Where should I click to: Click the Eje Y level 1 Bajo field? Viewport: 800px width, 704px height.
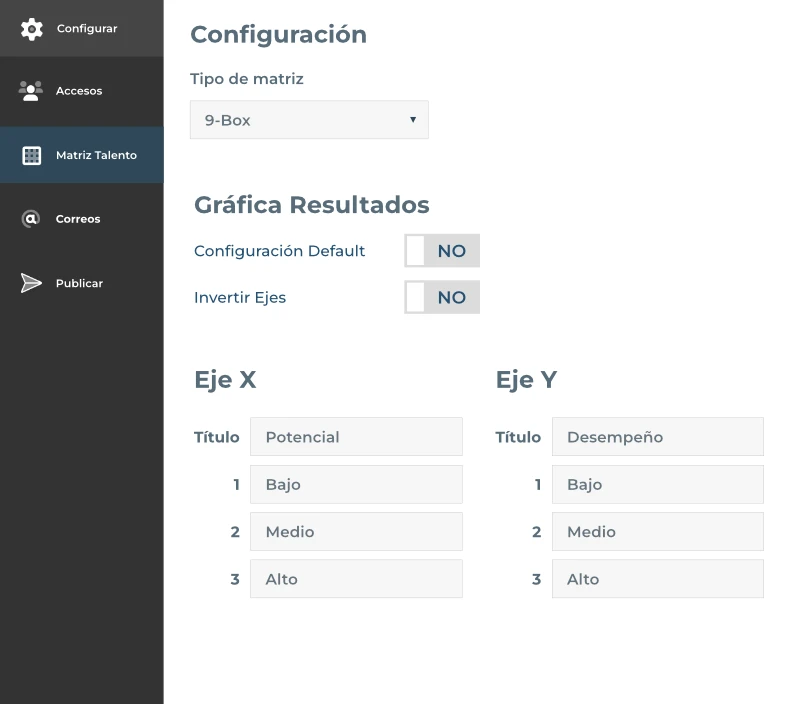click(657, 484)
